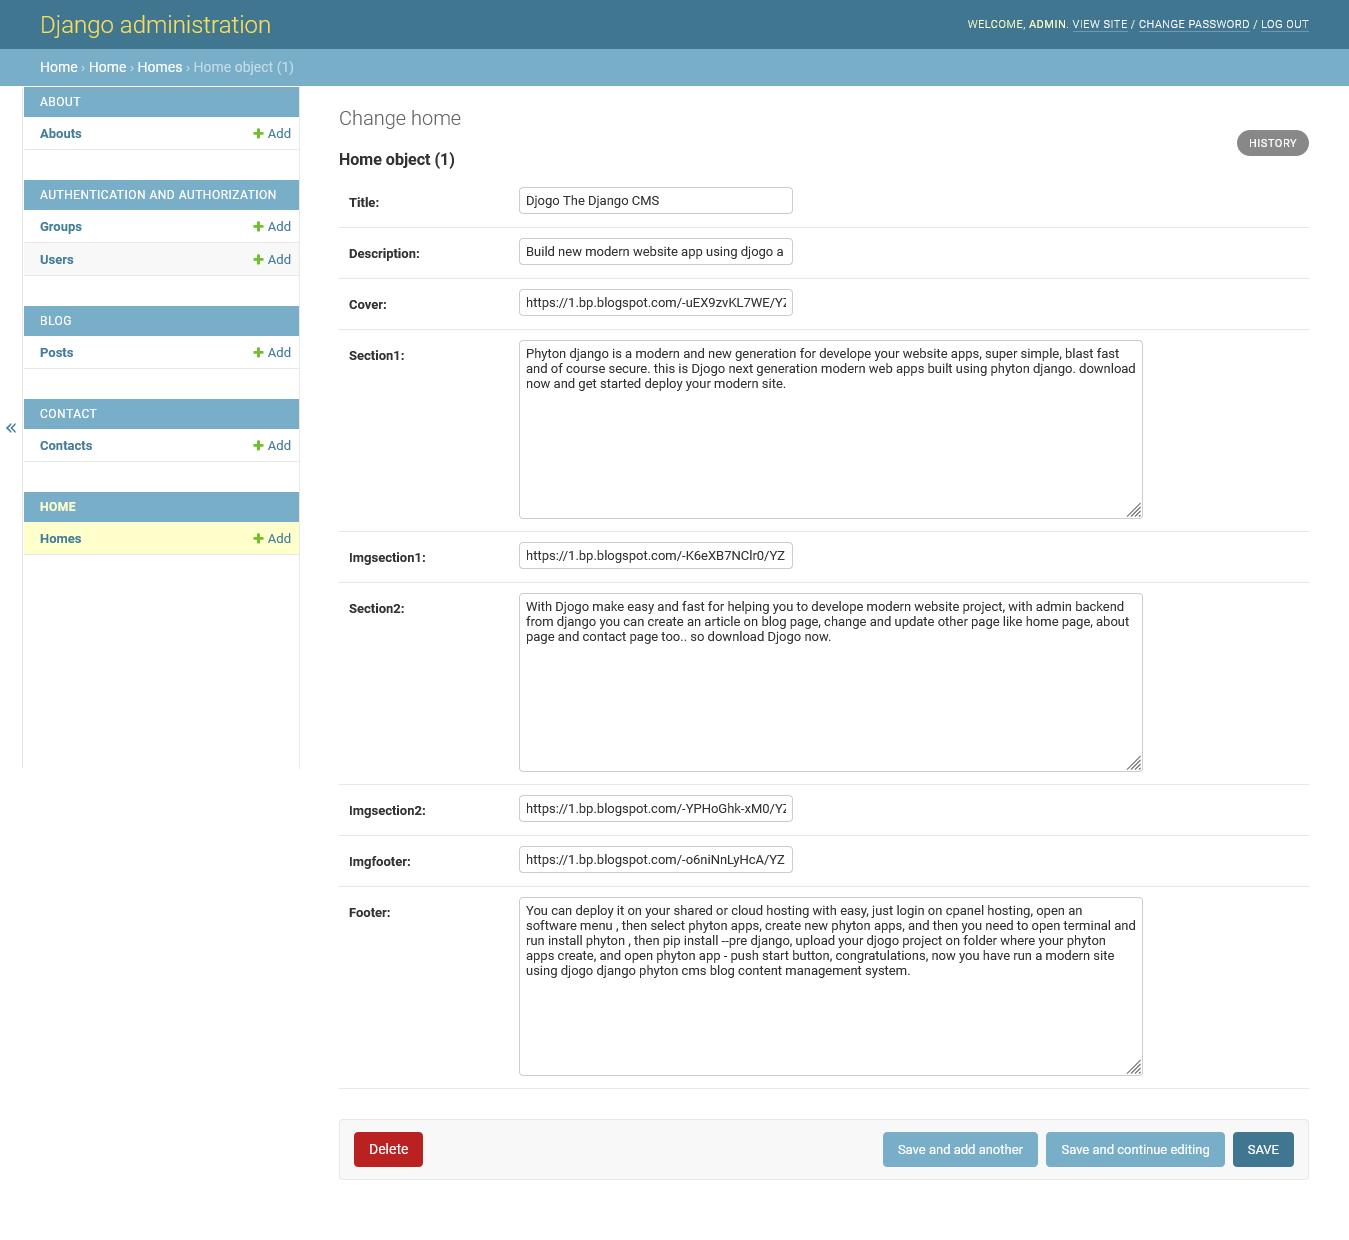Screen dimensions: 1349x1240
Task: Click the plus Add link for Groups
Action: 272,226
